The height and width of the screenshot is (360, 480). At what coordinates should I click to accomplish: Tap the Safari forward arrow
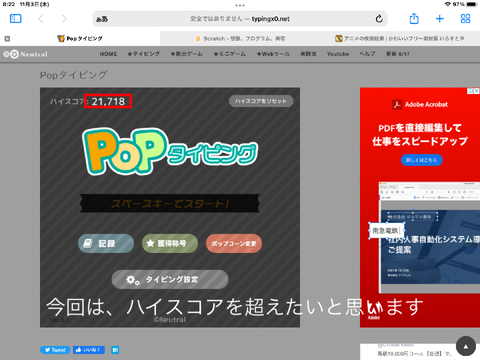point(64,19)
